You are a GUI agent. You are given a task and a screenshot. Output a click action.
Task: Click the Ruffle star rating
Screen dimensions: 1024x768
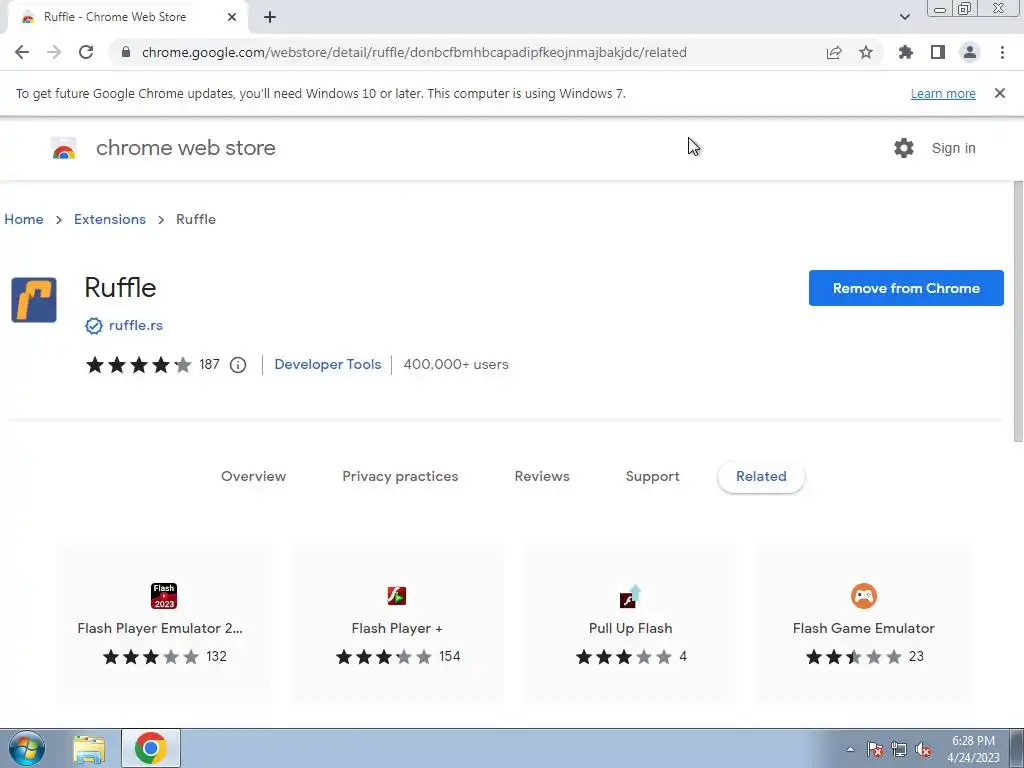(x=138, y=364)
